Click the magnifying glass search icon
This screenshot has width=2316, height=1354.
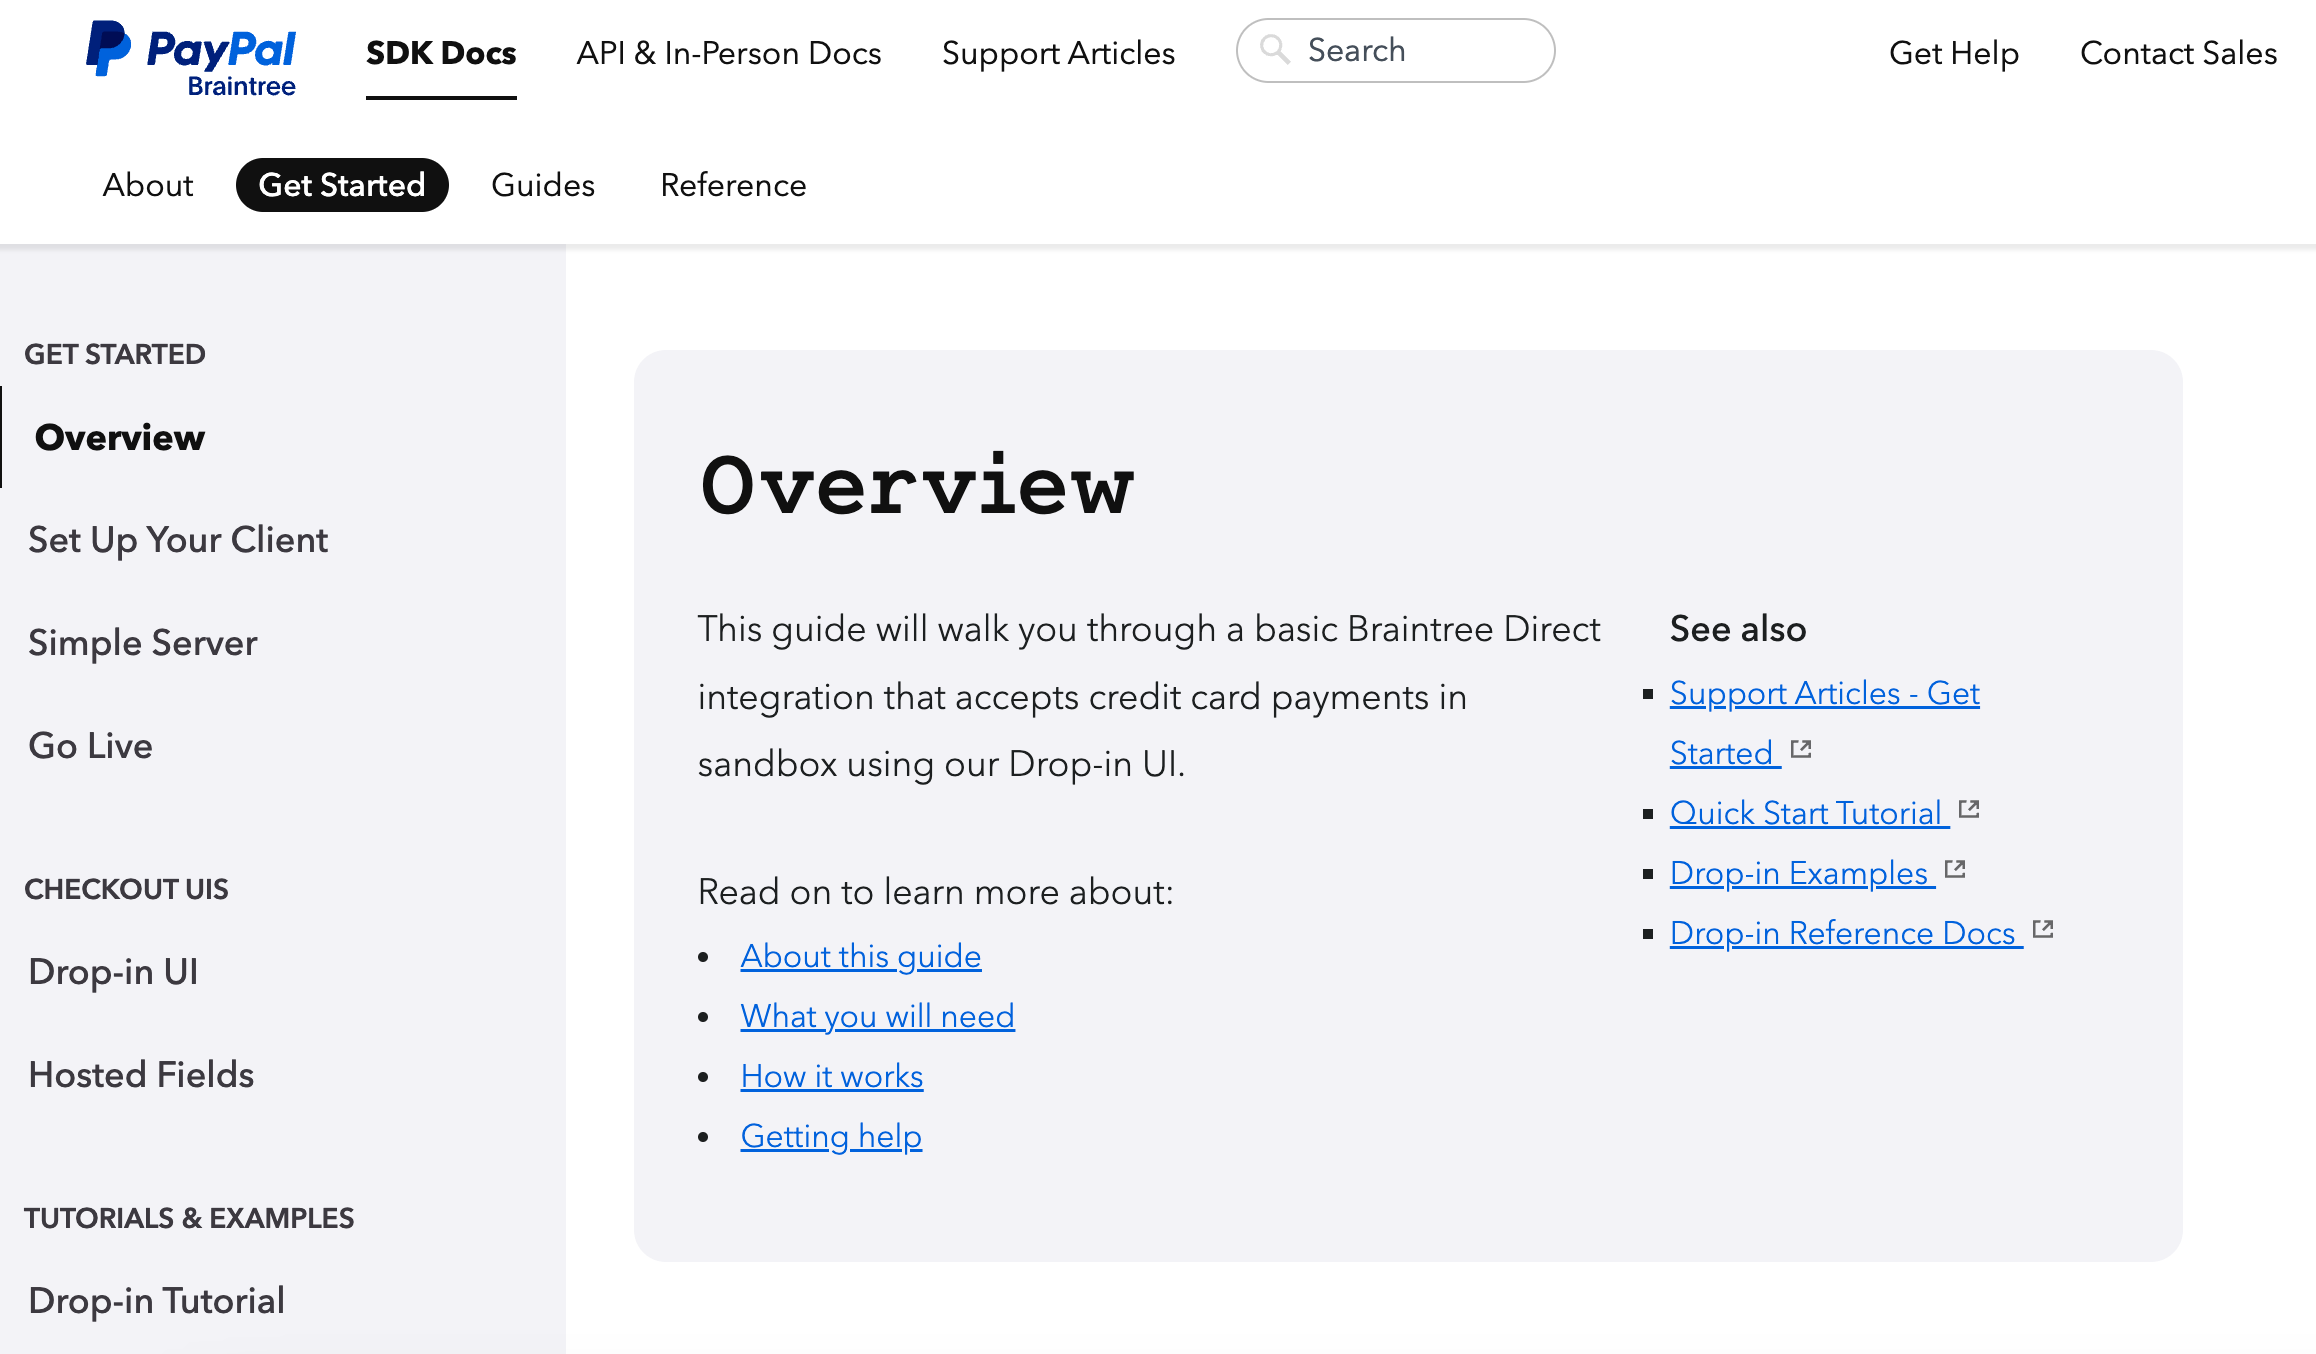pos(1275,49)
